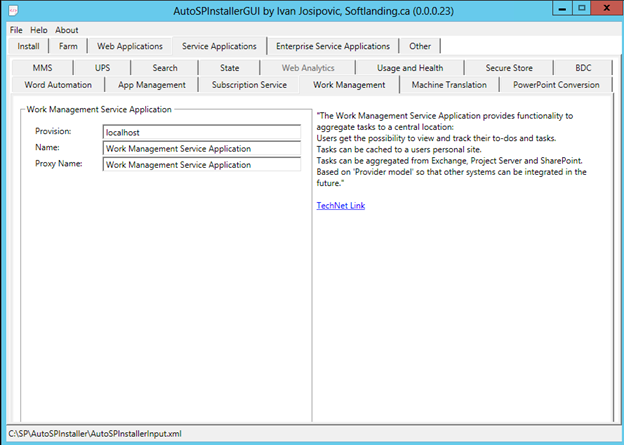624x445 pixels.
Task: Switch to the Install tab
Action: click(29, 46)
